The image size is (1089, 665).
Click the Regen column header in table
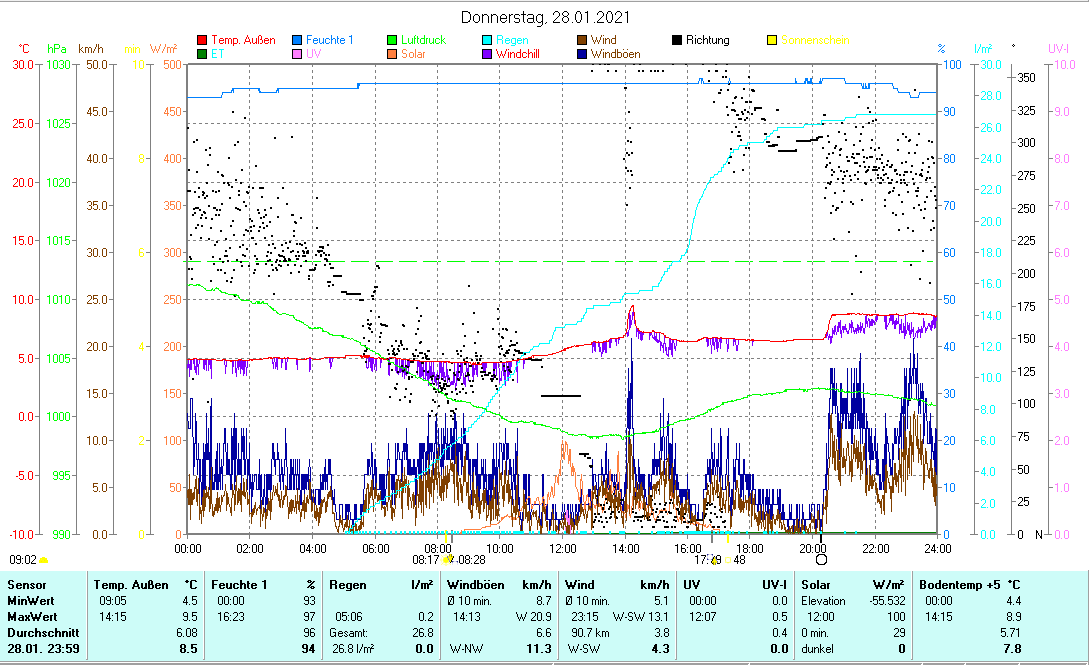[348, 584]
